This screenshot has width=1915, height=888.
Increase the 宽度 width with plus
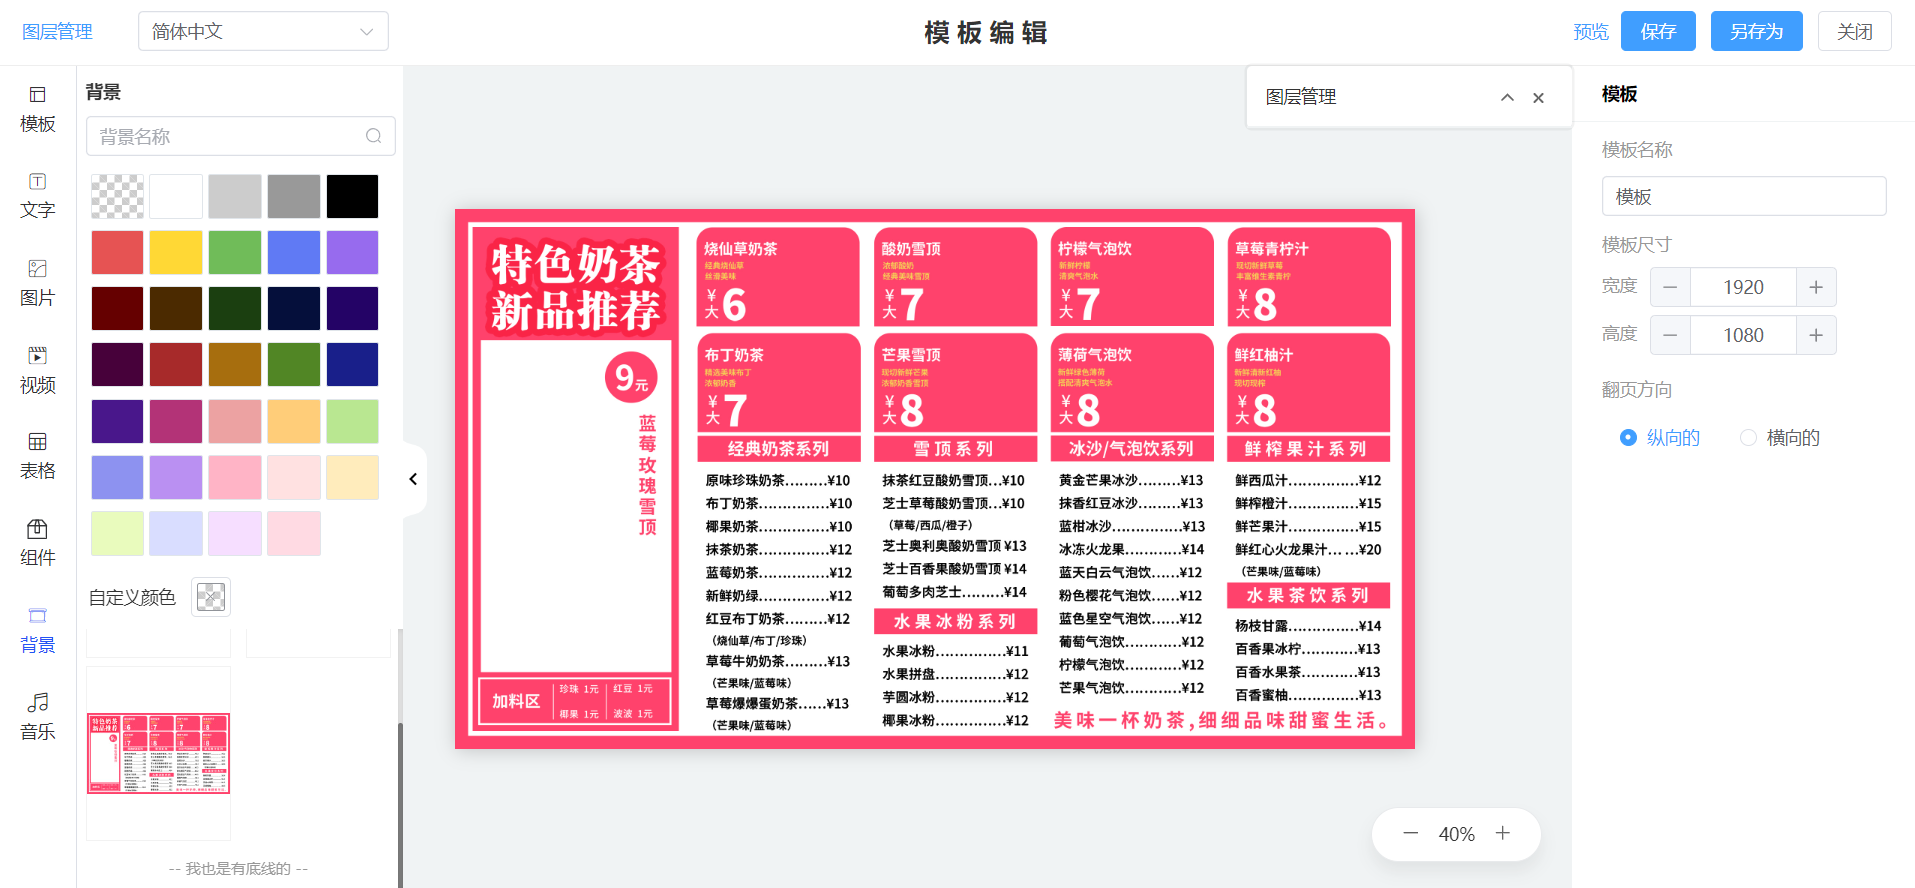coord(1815,287)
